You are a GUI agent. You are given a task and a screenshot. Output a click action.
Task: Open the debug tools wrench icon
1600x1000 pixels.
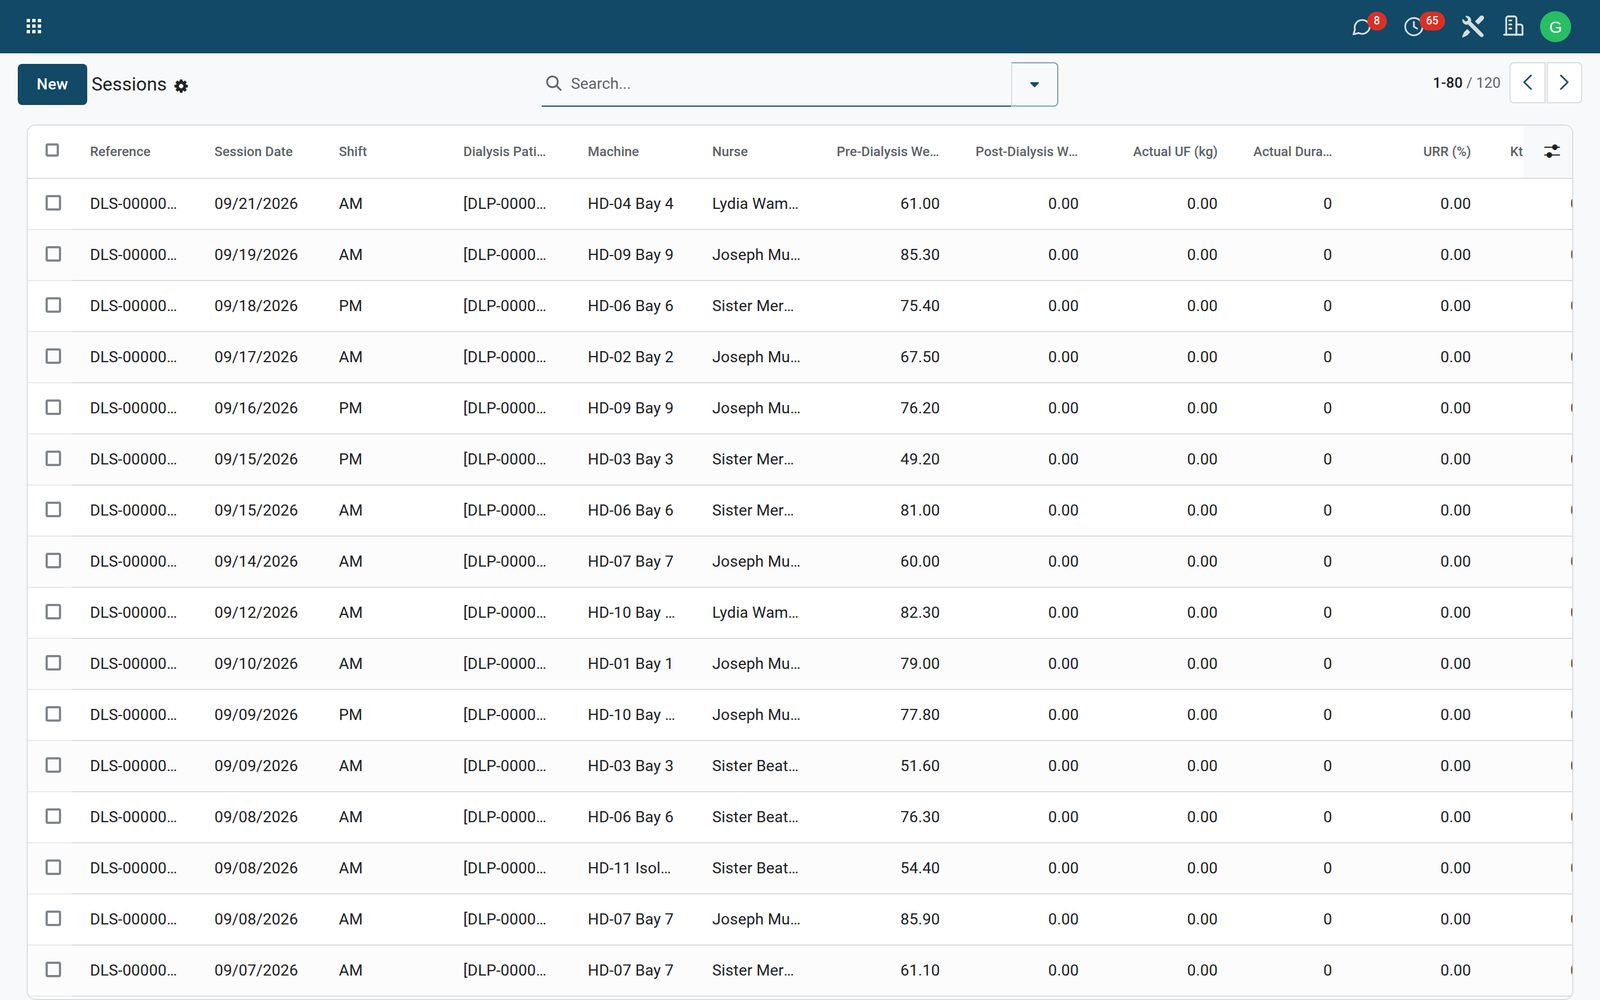coord(1472,27)
